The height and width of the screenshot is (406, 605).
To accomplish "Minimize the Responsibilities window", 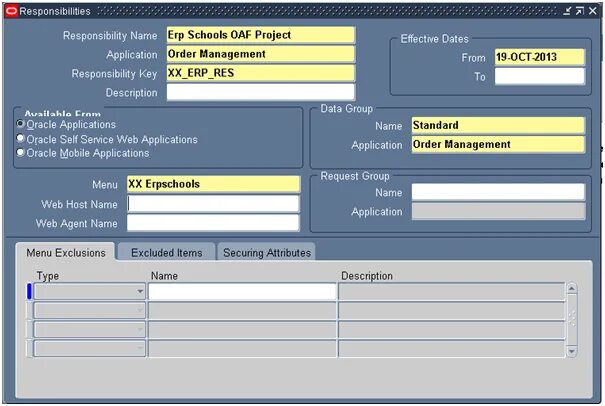I will coord(566,11).
